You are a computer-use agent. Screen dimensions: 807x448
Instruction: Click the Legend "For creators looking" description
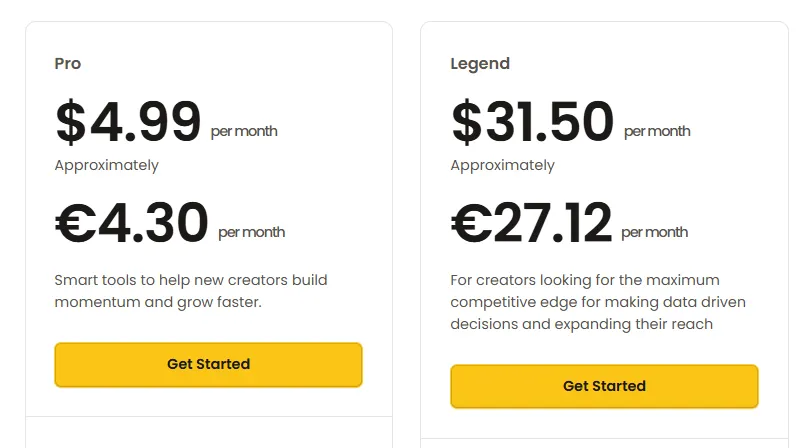coord(585,280)
